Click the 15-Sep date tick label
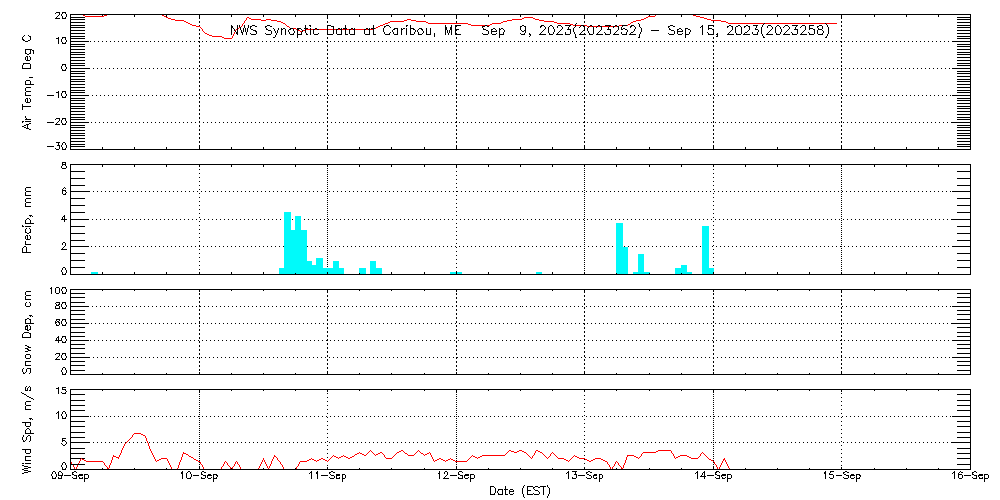 pos(841,478)
